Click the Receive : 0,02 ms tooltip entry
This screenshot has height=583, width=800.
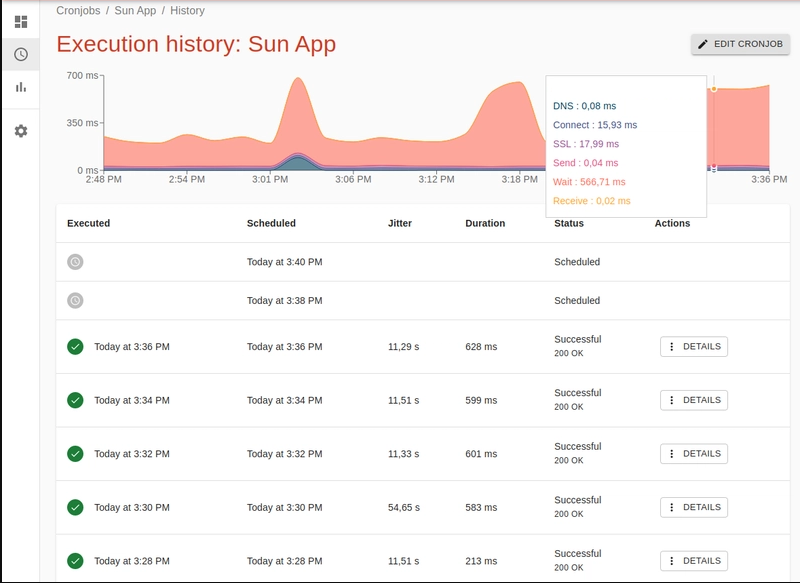591,201
